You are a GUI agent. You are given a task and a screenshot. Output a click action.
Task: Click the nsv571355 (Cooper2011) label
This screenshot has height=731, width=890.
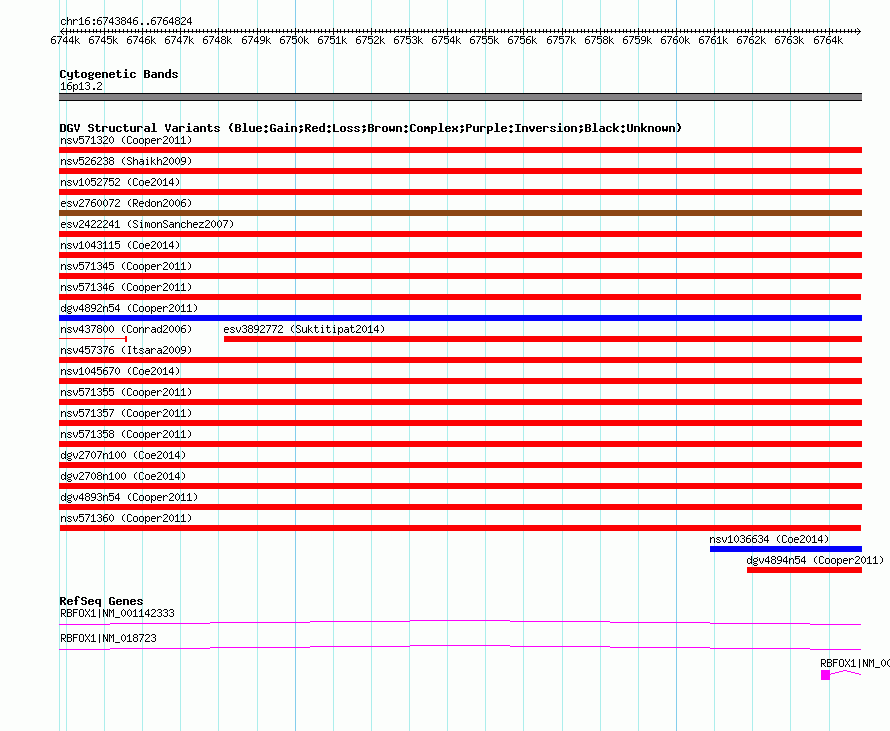126,392
